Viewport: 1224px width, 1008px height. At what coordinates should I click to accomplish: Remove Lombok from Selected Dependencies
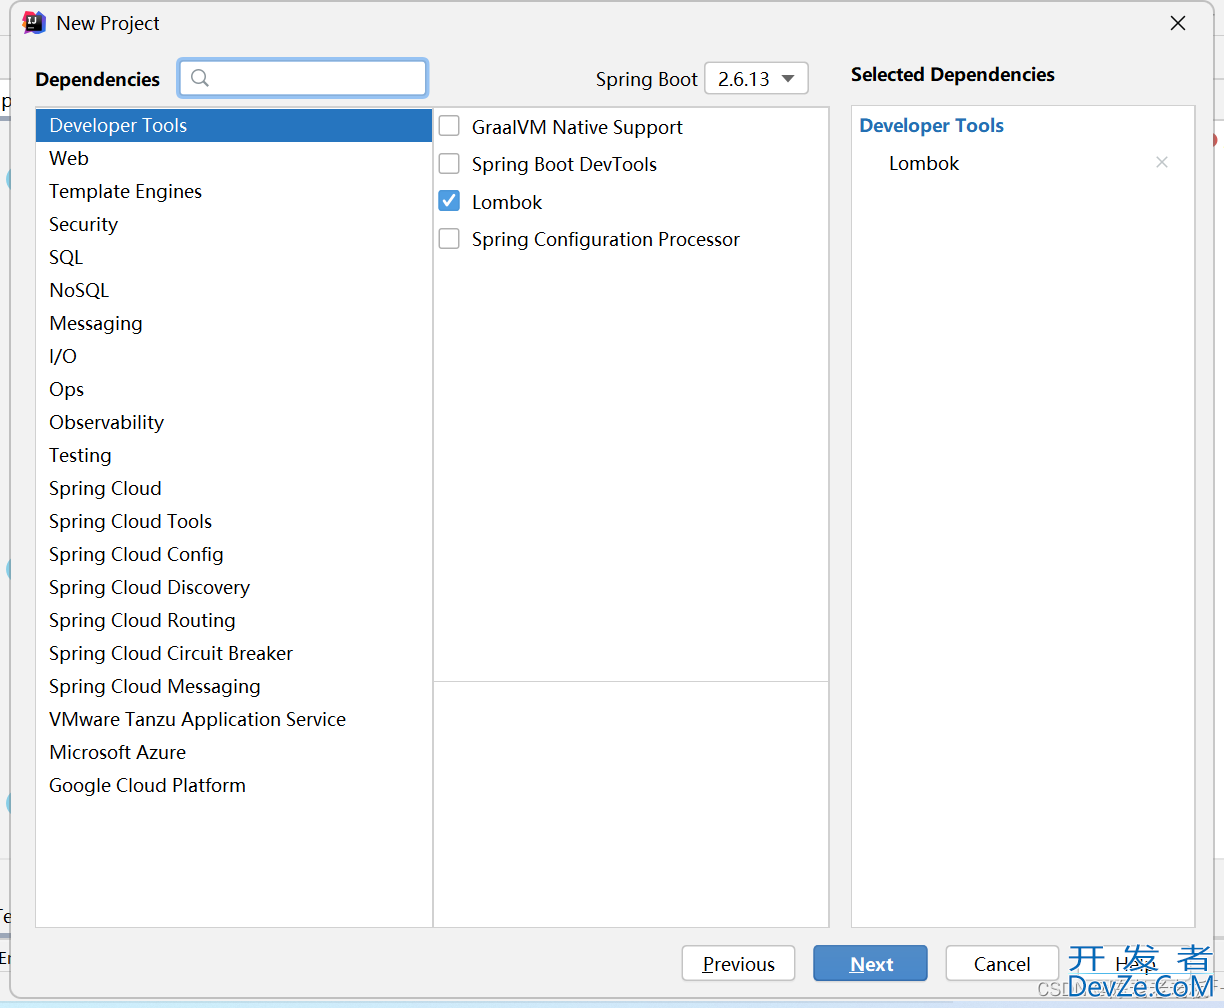tap(1162, 162)
